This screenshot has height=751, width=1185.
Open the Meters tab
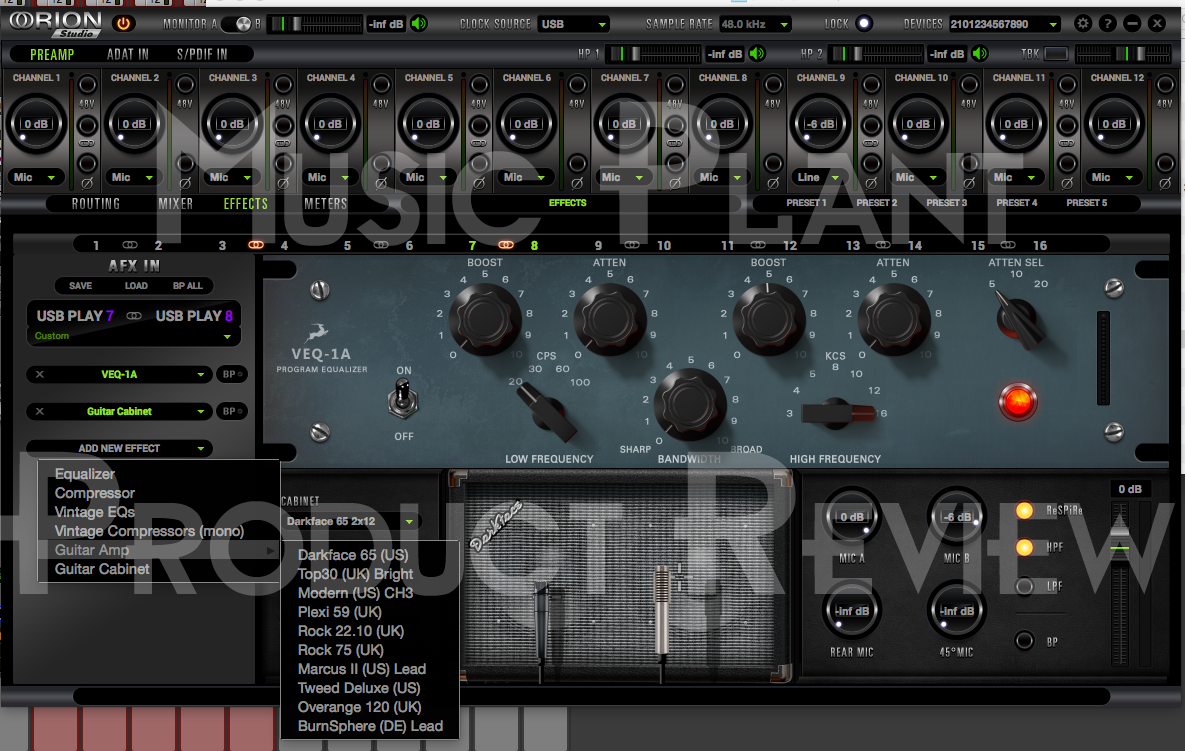325,204
